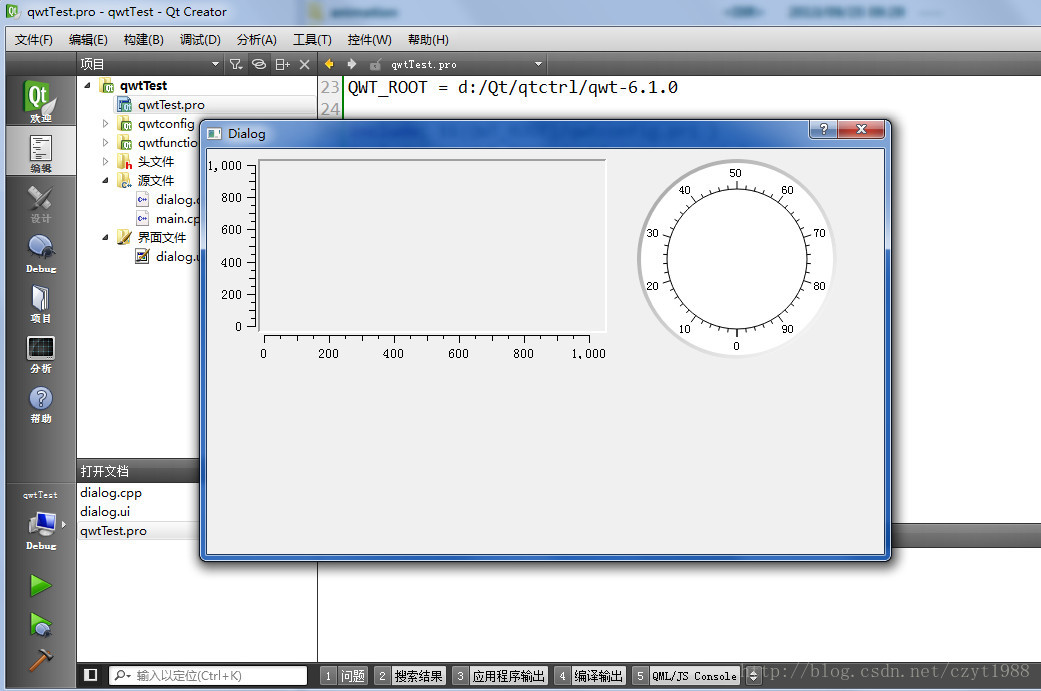Open the 工具(T) menu
Viewport: 1041px width, 691px height.
(x=312, y=40)
